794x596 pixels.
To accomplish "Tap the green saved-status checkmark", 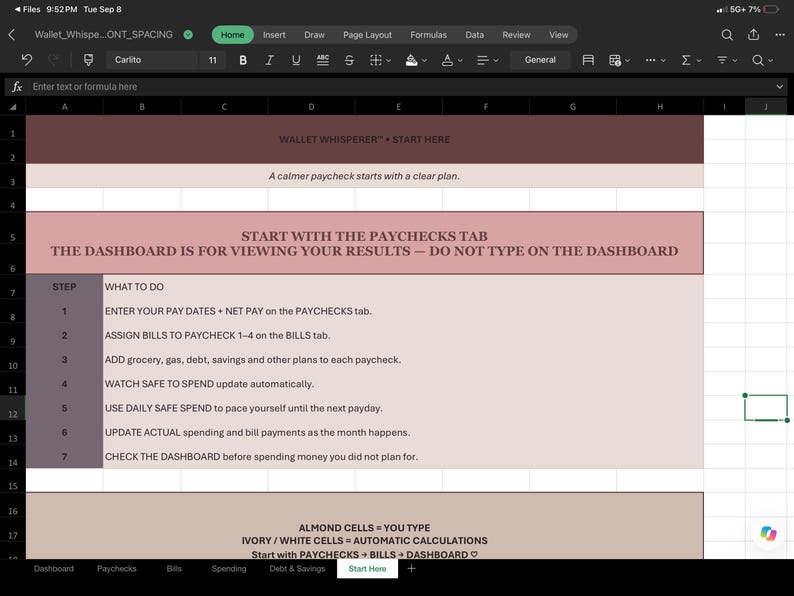I will (x=188, y=34).
